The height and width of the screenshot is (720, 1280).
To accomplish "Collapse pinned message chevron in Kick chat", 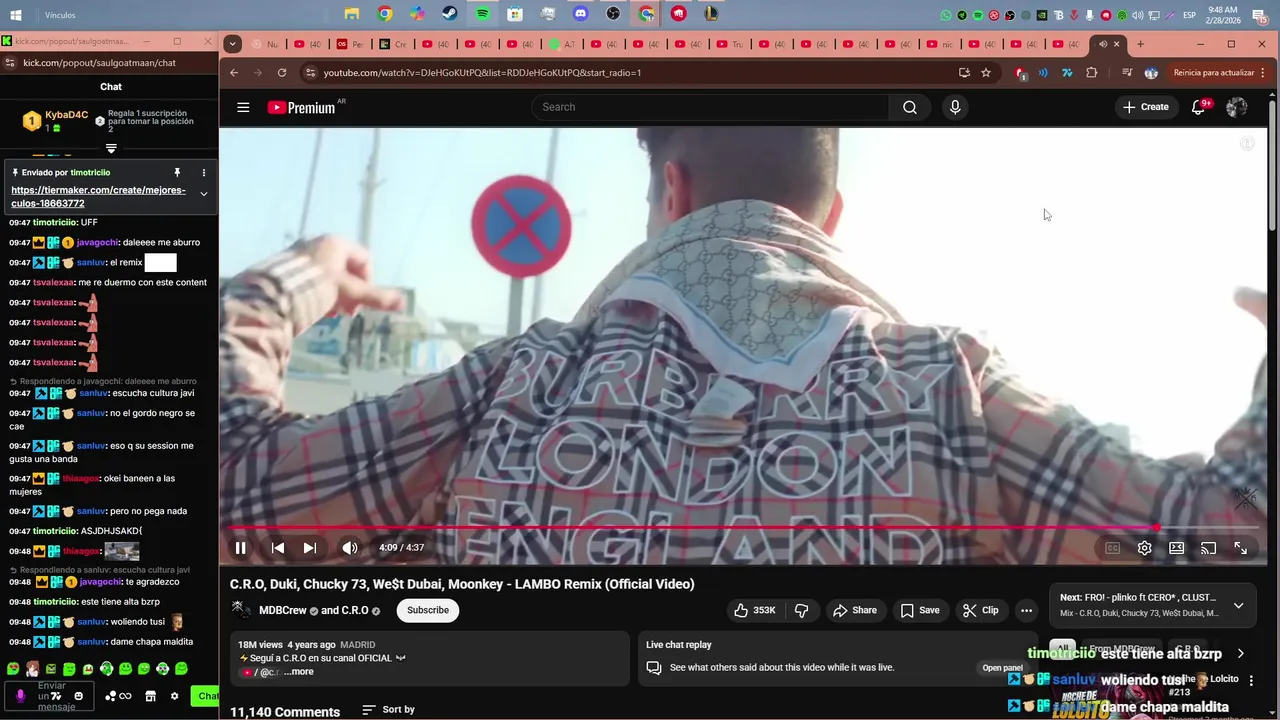I will (204, 194).
